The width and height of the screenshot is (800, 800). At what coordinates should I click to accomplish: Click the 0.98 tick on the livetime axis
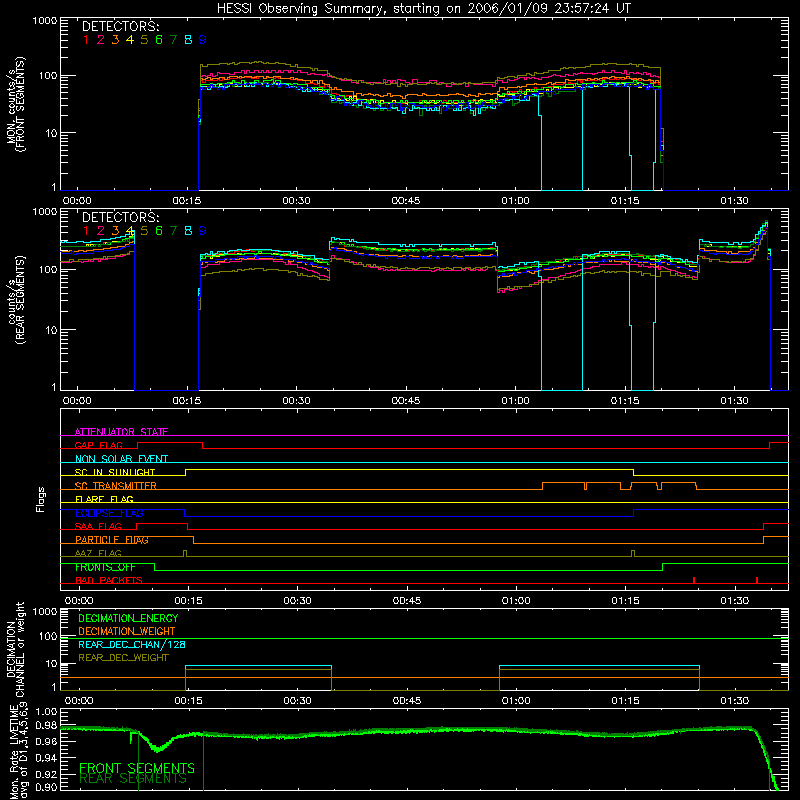pos(46,724)
